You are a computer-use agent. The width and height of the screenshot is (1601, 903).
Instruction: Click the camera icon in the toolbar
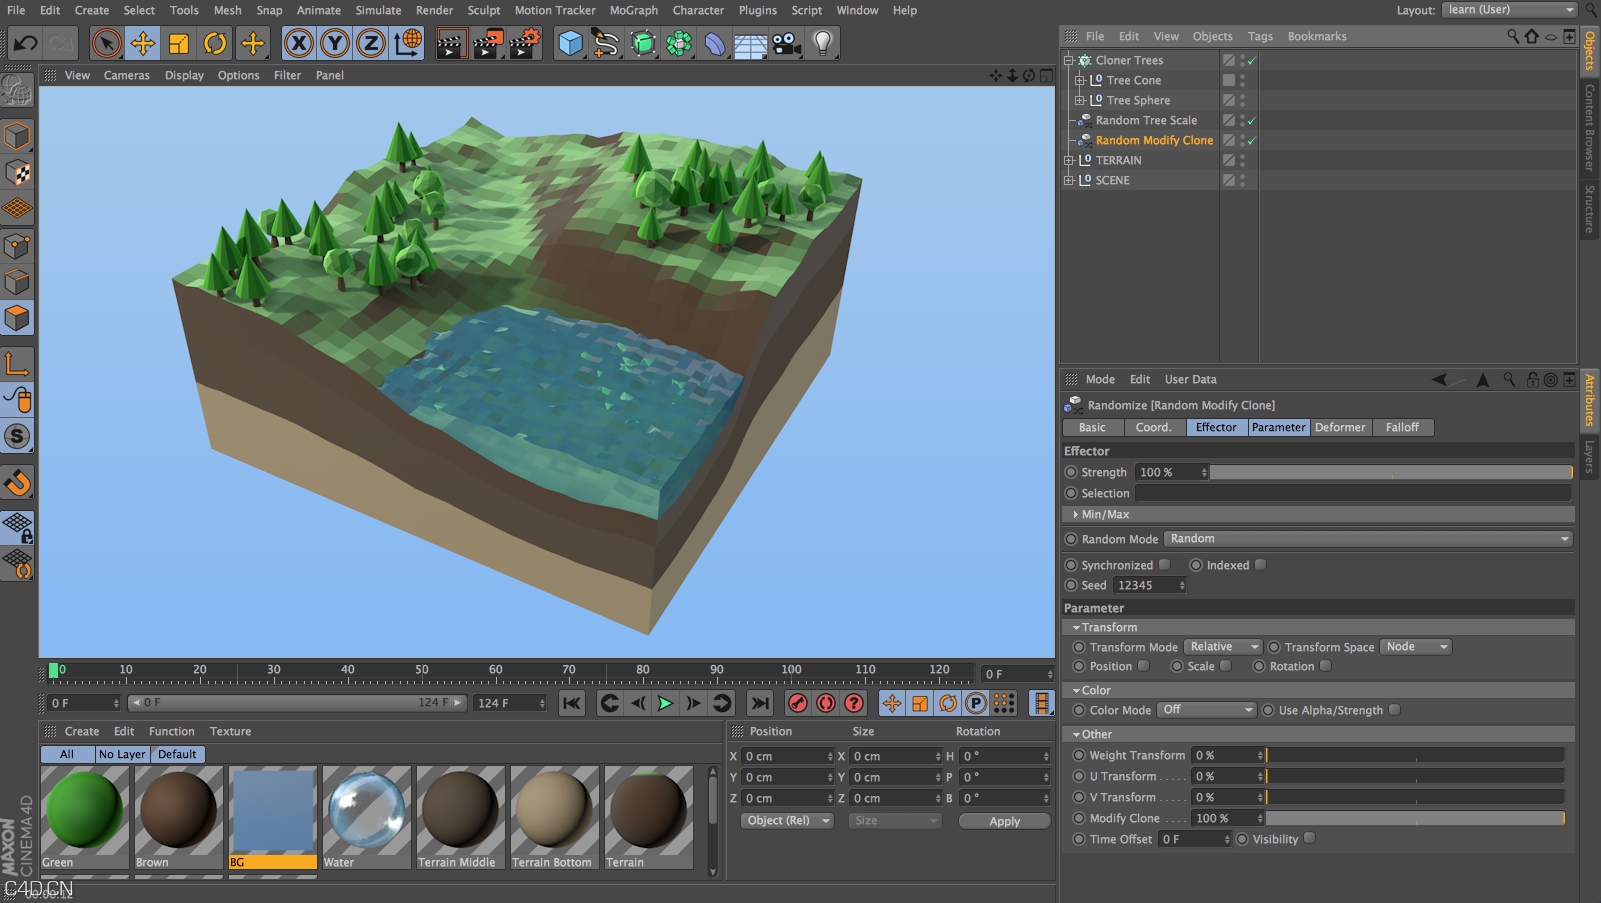(x=785, y=43)
